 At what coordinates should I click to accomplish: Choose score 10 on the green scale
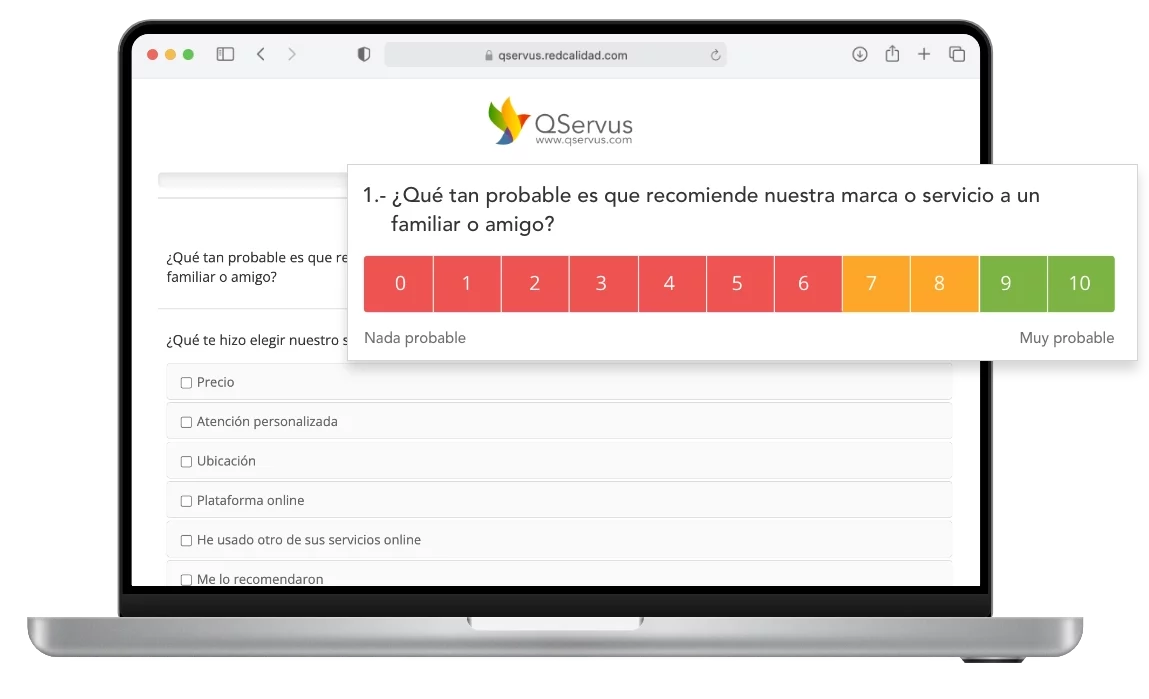(x=1080, y=284)
